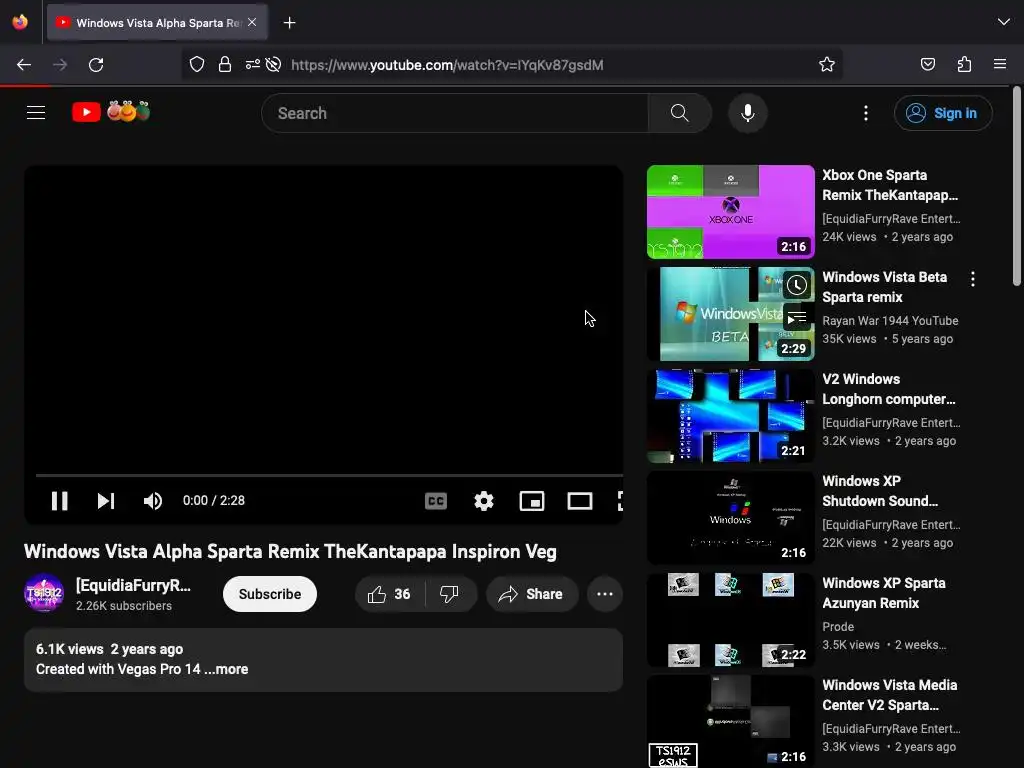Reload the current page

96,65
